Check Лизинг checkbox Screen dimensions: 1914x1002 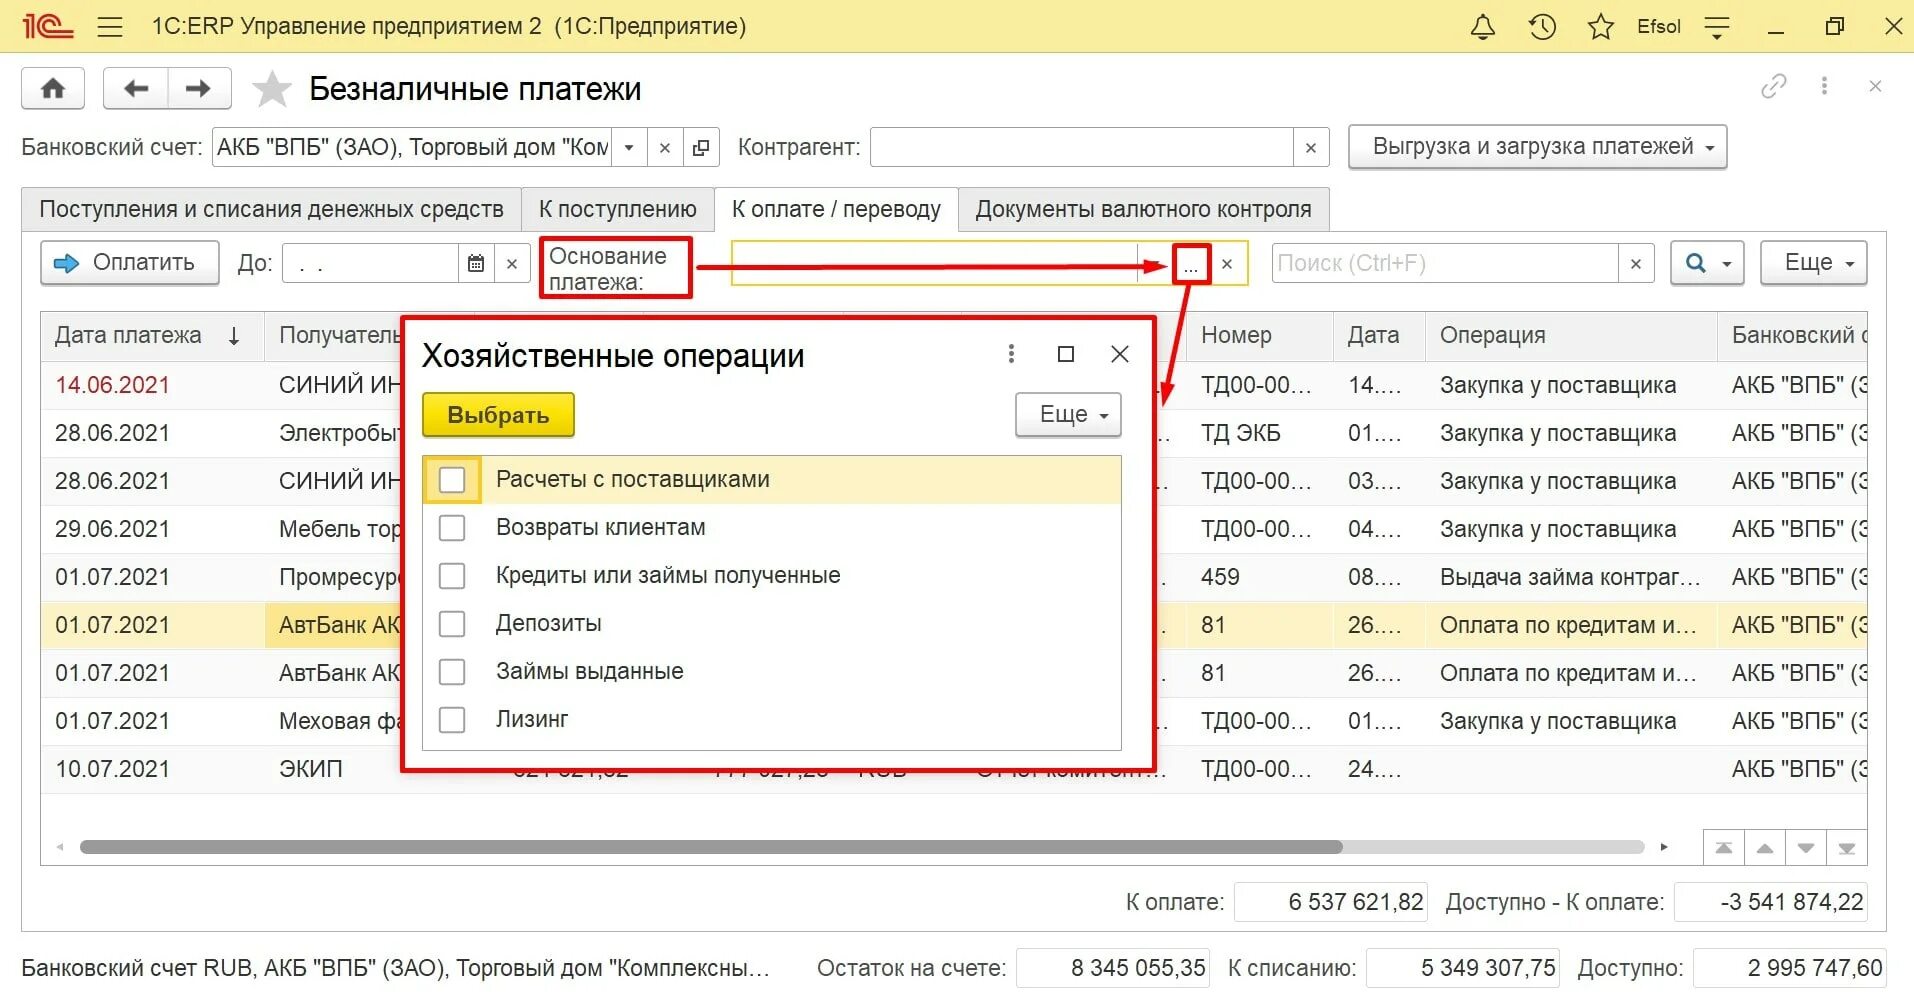coord(452,720)
